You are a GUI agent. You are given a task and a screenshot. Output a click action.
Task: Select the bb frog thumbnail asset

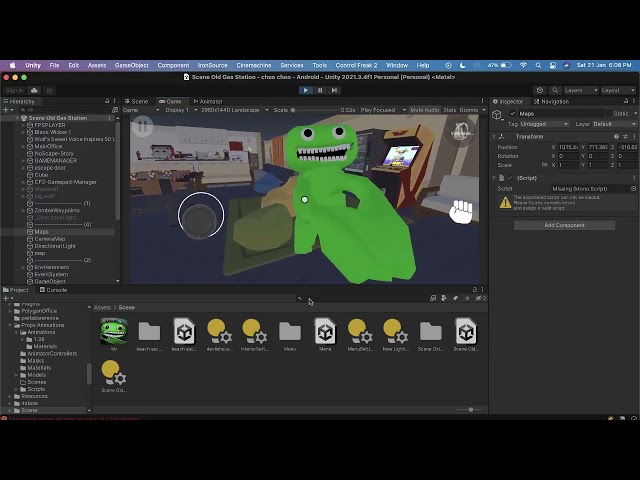(x=114, y=331)
